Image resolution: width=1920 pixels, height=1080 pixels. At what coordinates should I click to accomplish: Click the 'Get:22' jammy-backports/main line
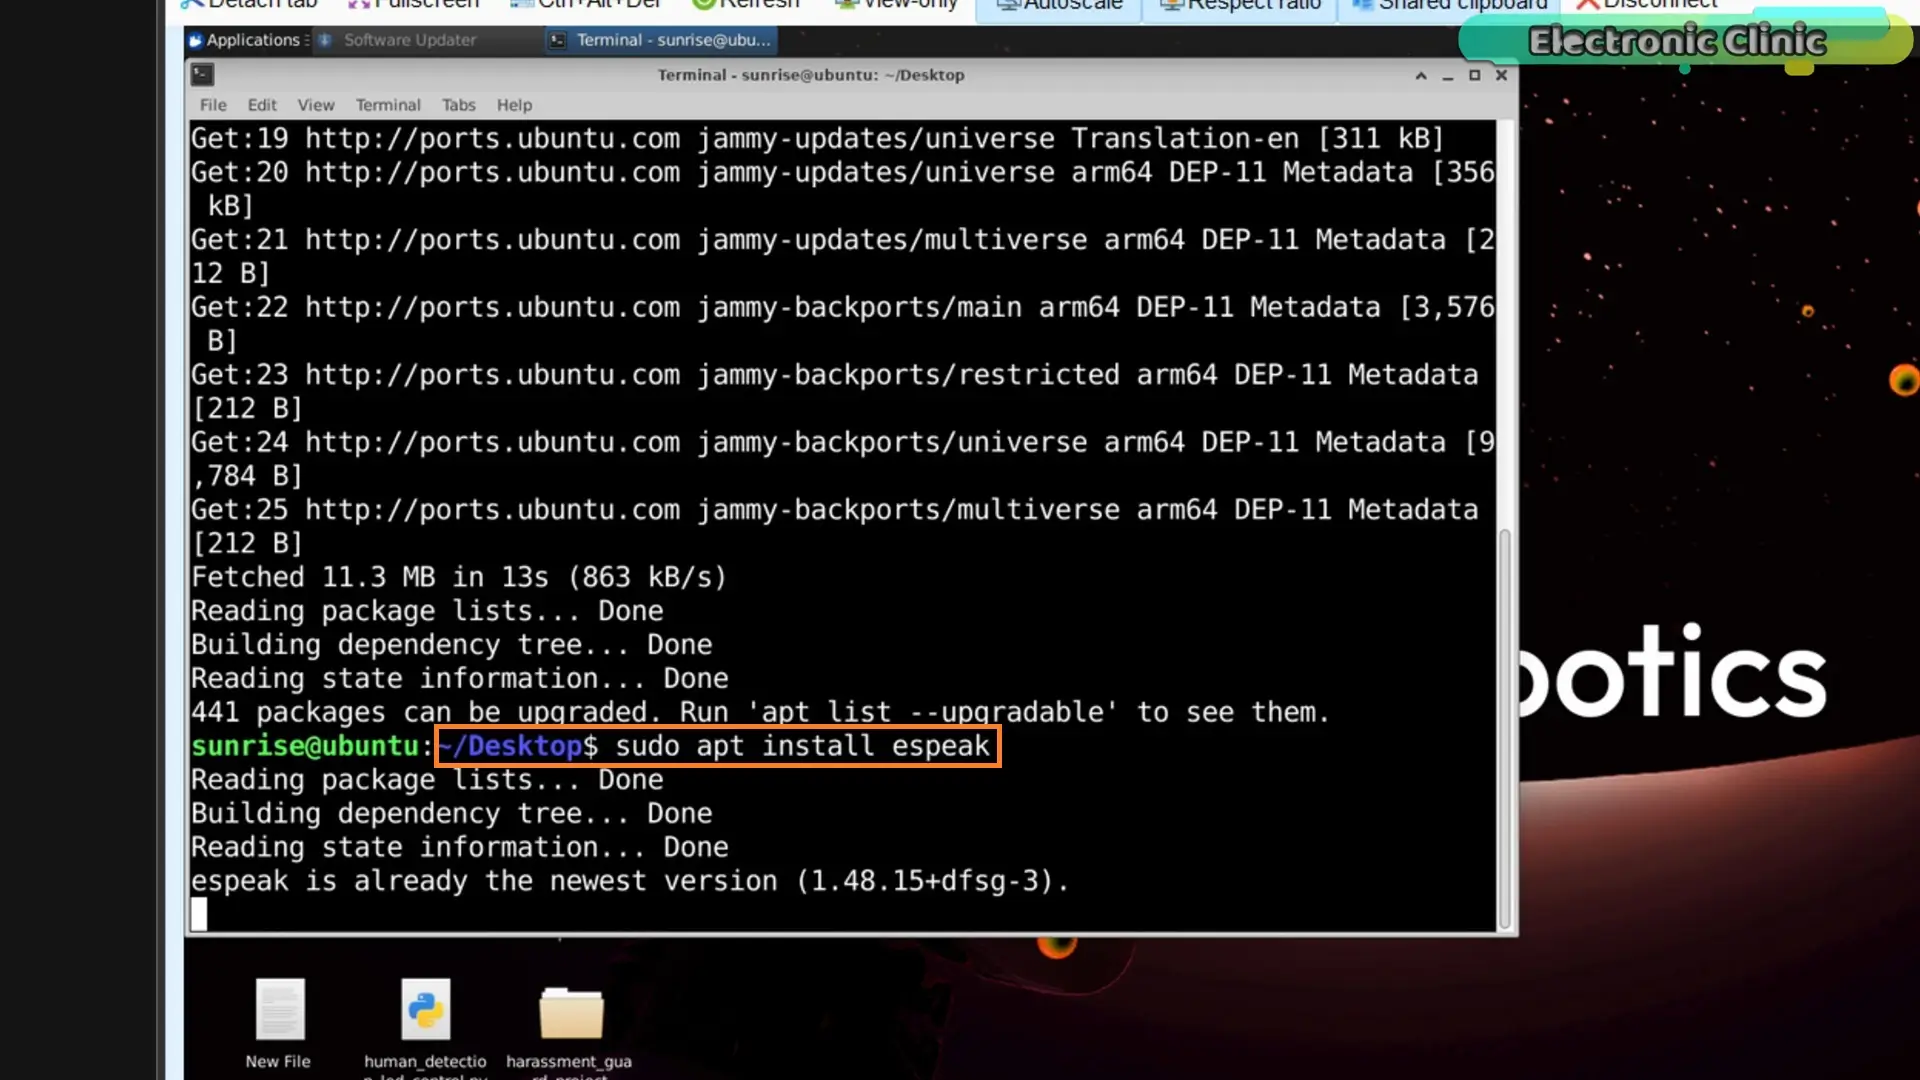(x=843, y=324)
